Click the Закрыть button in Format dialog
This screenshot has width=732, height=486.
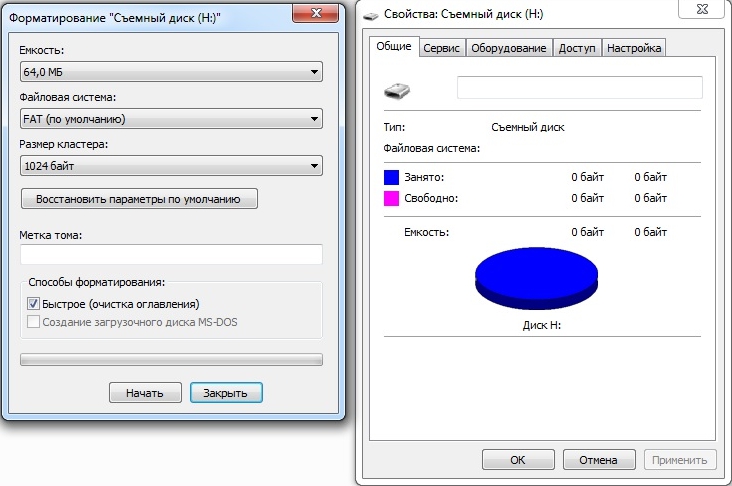pos(226,393)
